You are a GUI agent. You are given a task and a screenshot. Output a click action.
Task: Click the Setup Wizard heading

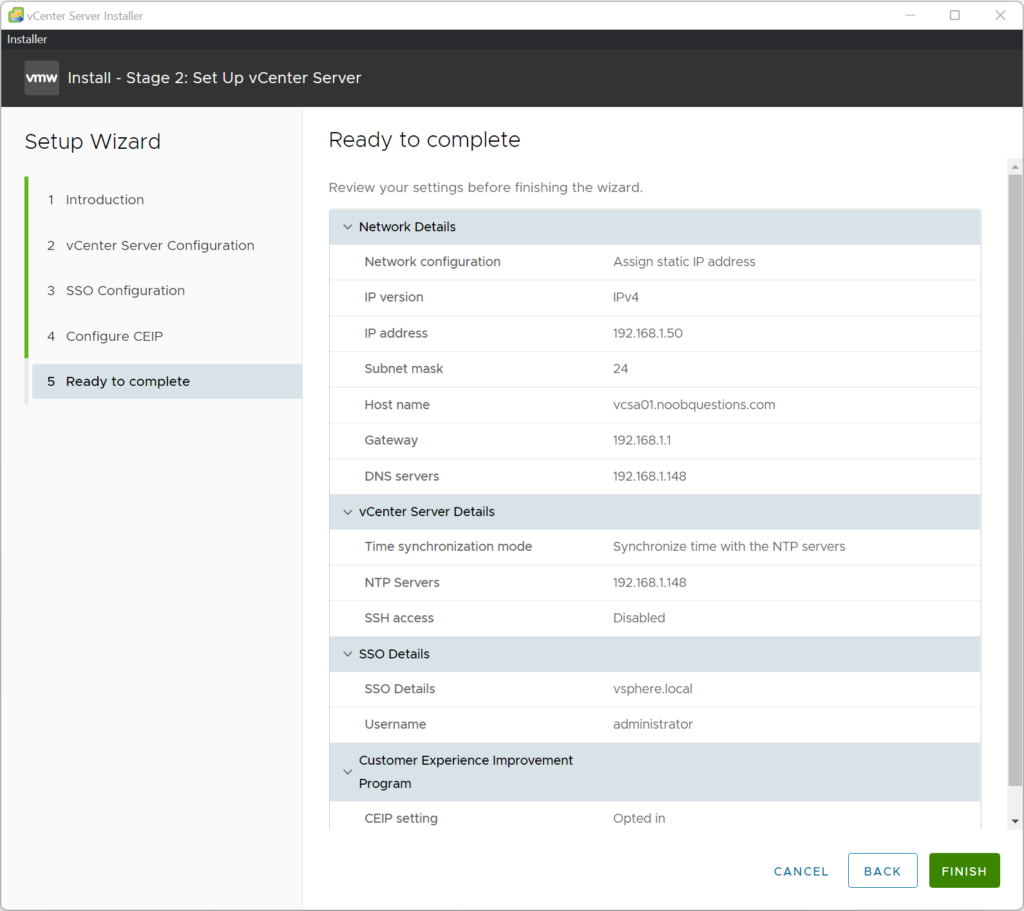93,142
